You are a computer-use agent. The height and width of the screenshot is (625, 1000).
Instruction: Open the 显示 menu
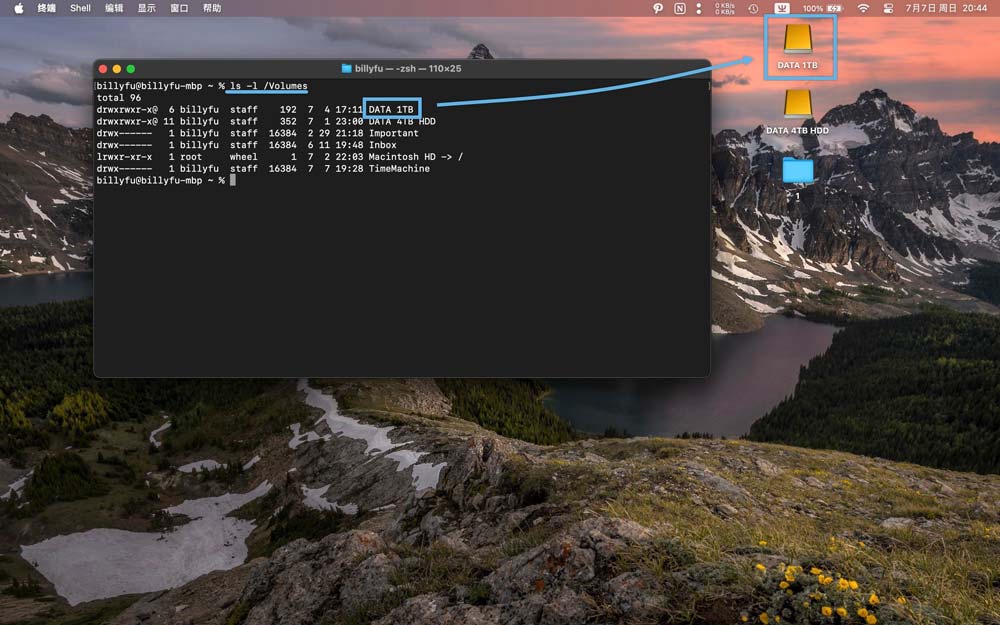(x=146, y=8)
